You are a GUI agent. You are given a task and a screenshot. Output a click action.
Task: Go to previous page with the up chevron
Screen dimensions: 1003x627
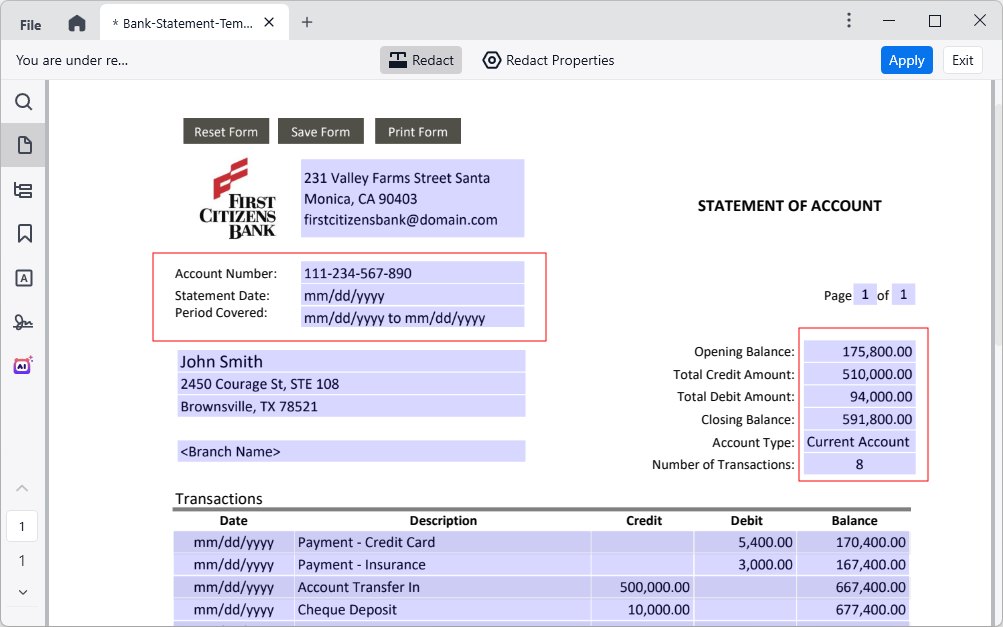[x=22, y=488]
